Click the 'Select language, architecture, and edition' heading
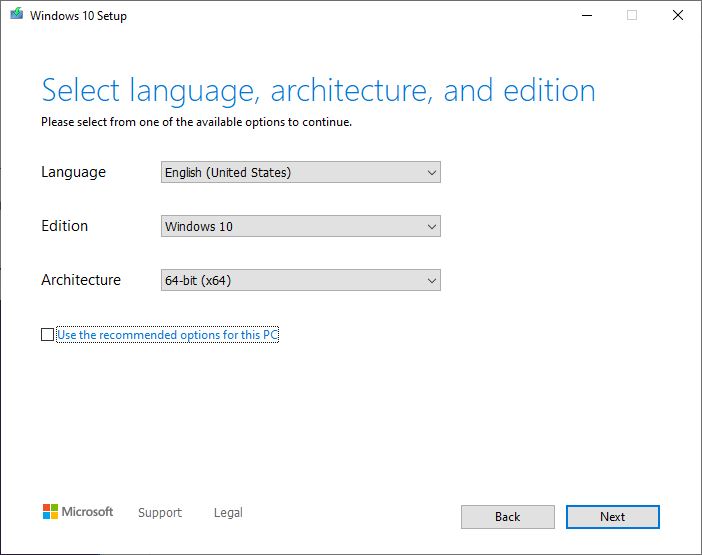 pos(318,91)
